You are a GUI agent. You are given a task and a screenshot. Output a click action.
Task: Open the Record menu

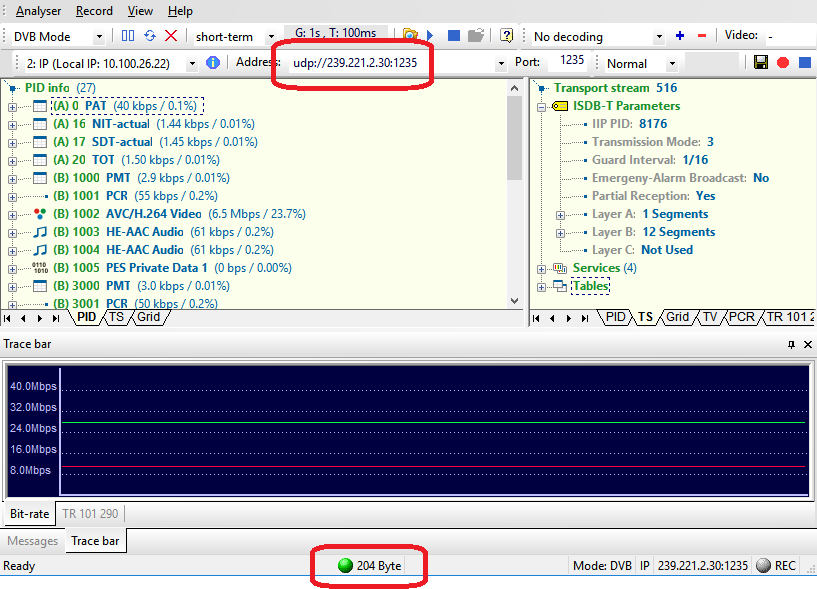click(x=94, y=11)
